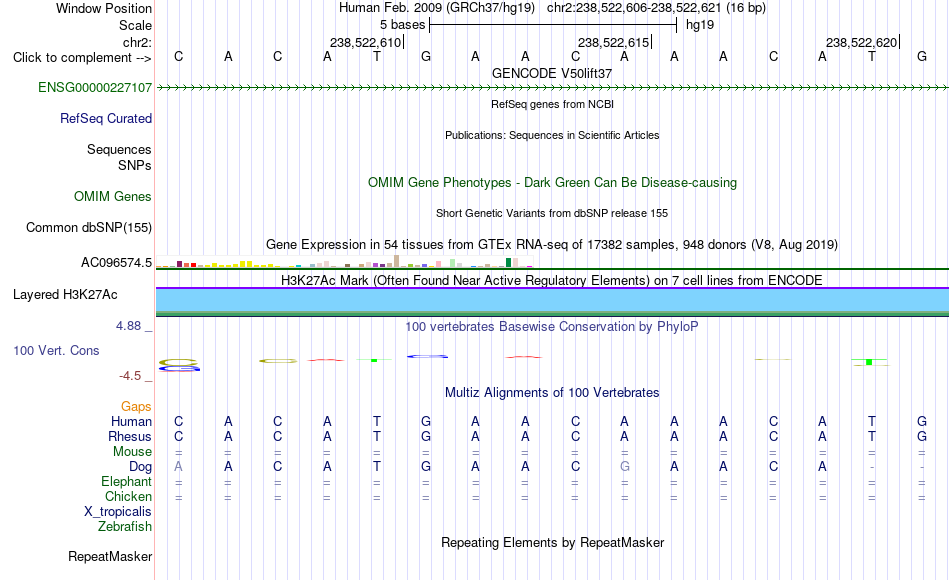Open the H3K27Ac Mark ENCODE title
The image size is (950, 580).
pos(552,281)
